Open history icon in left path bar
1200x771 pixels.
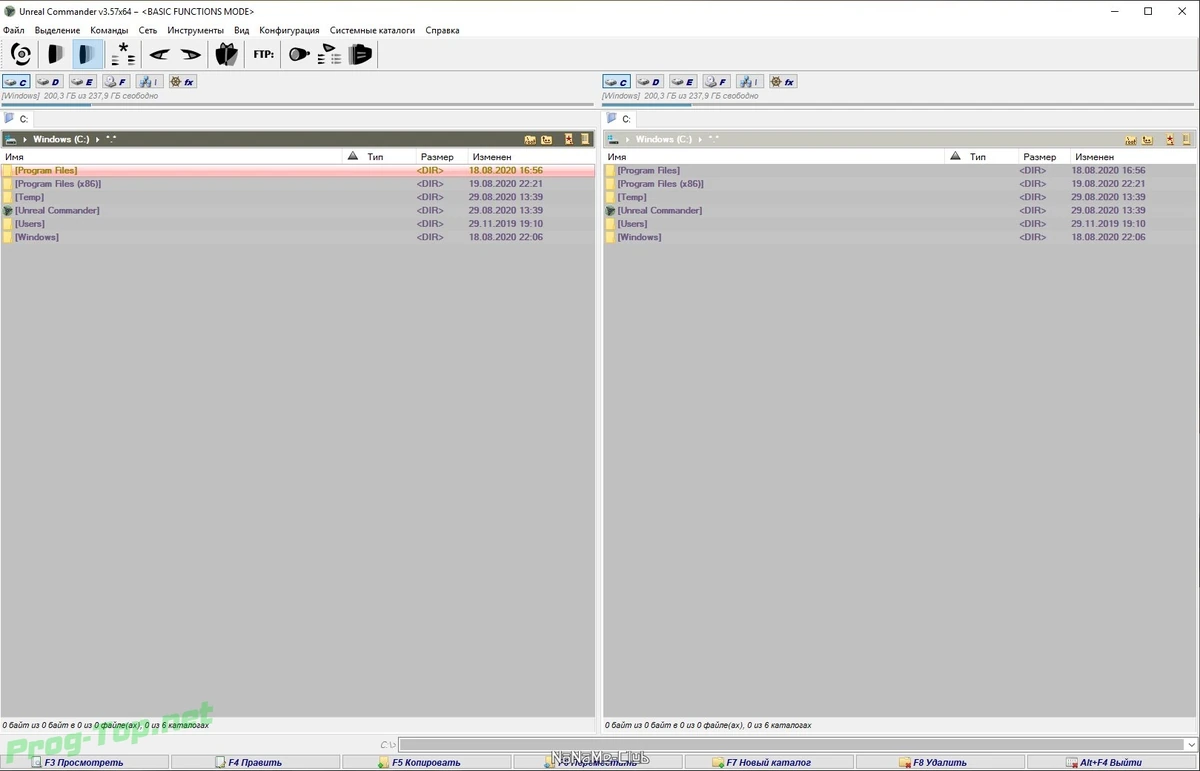click(x=585, y=140)
